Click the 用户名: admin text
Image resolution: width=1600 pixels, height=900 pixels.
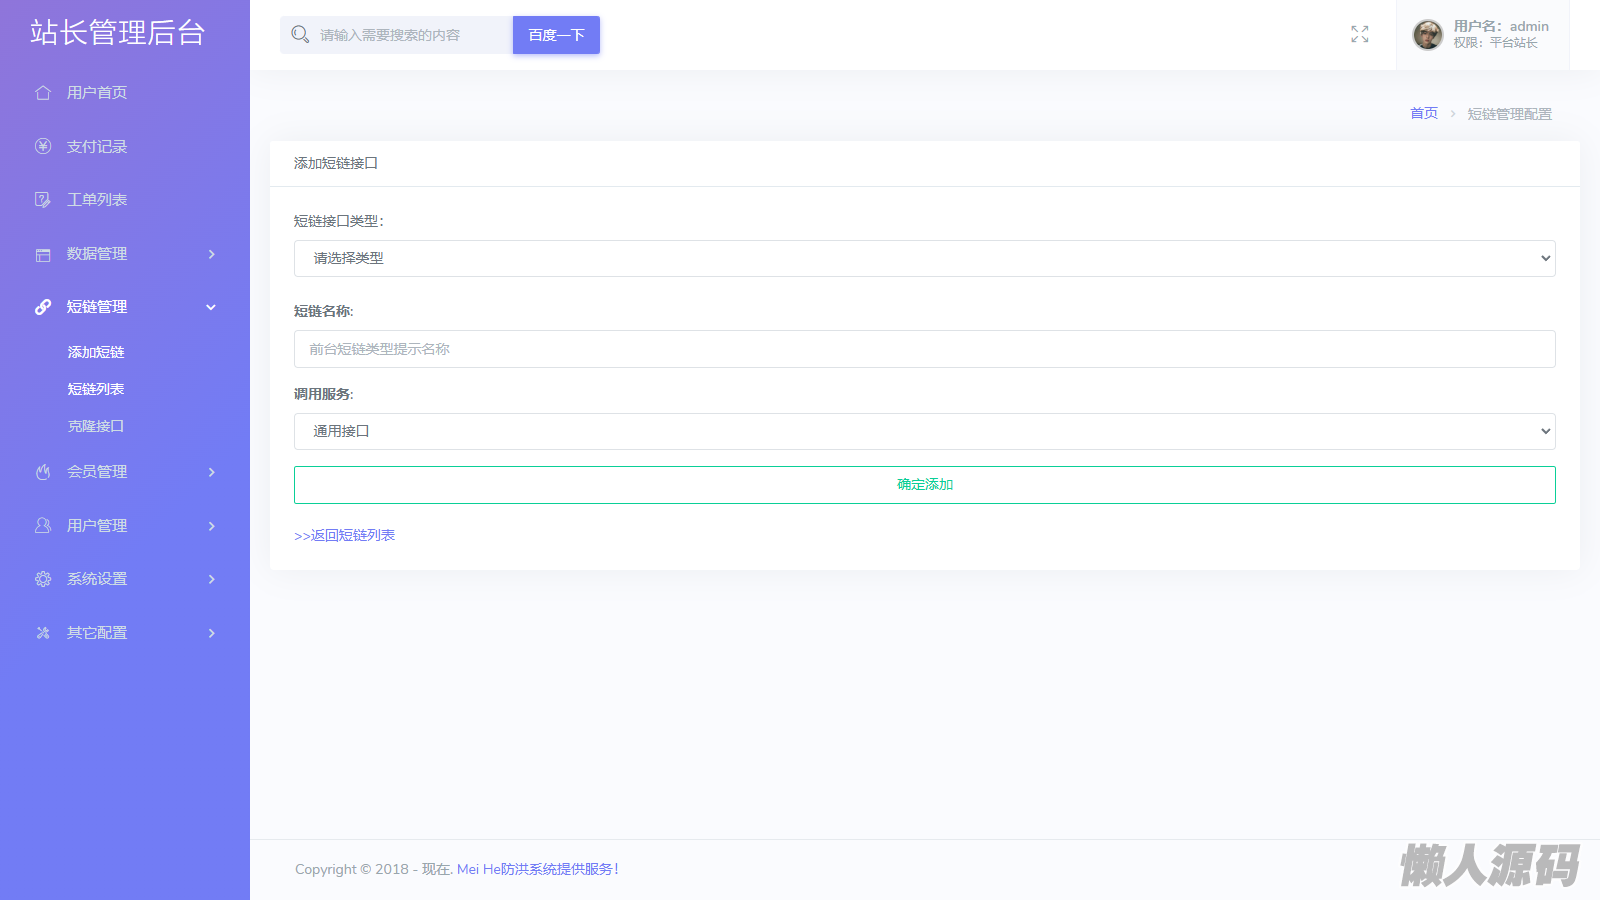pyautogui.click(x=1501, y=27)
